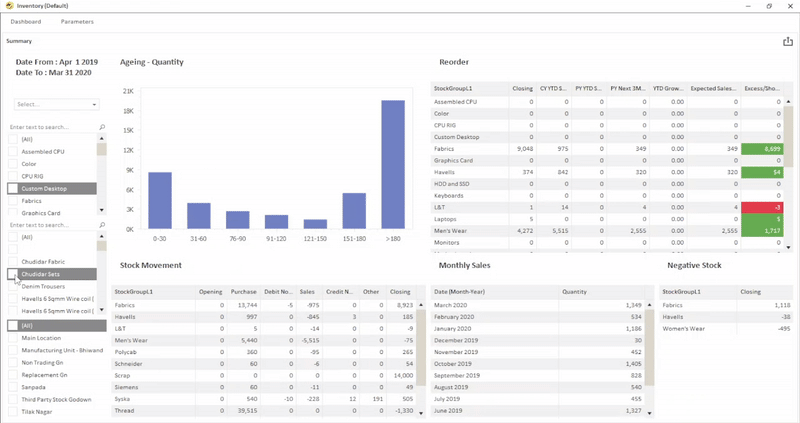Image resolution: width=800 pixels, height=423 pixels.
Task: Check the Chudidar Fabric checkbox
Action: [x=13, y=262]
